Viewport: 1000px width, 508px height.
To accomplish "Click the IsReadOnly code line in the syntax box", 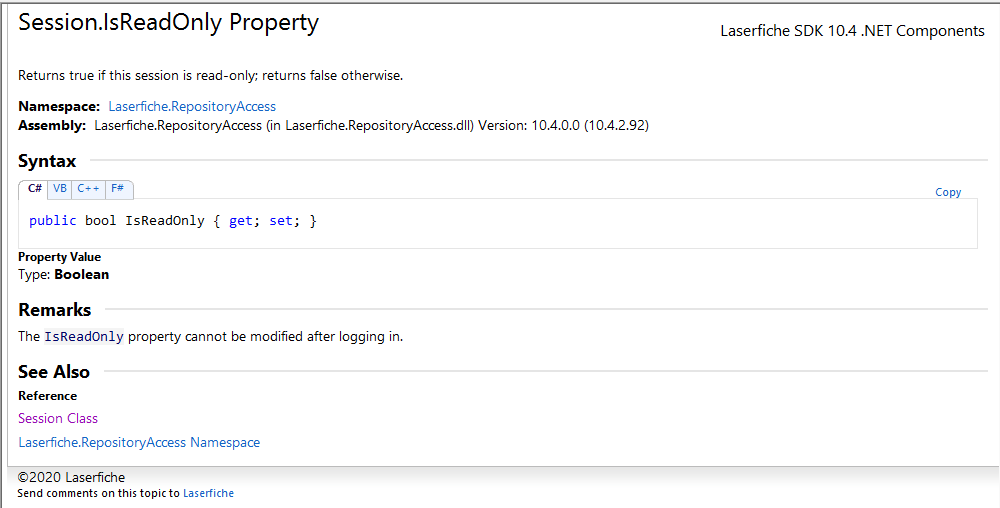I will 173,221.
